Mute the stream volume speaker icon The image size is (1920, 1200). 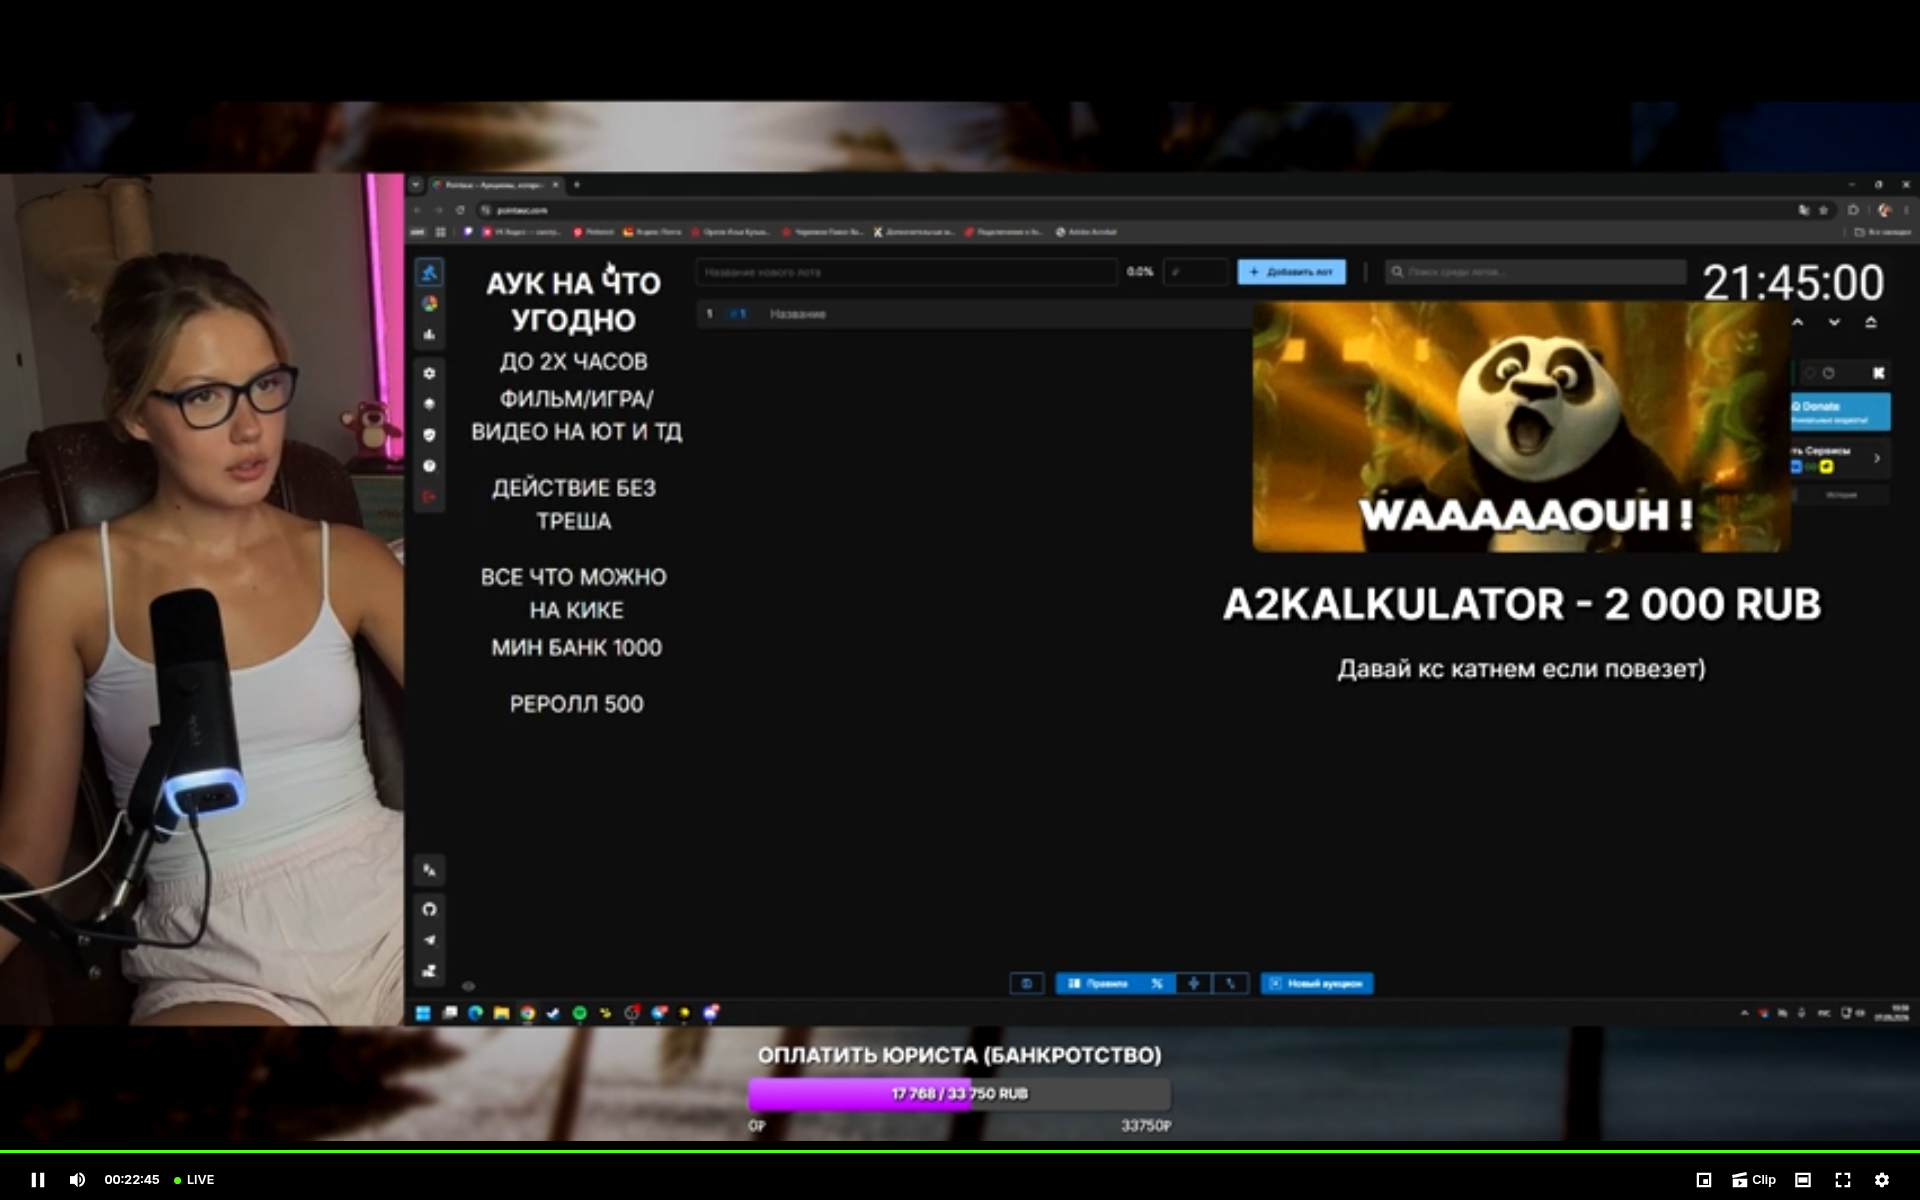pyautogui.click(x=77, y=1180)
